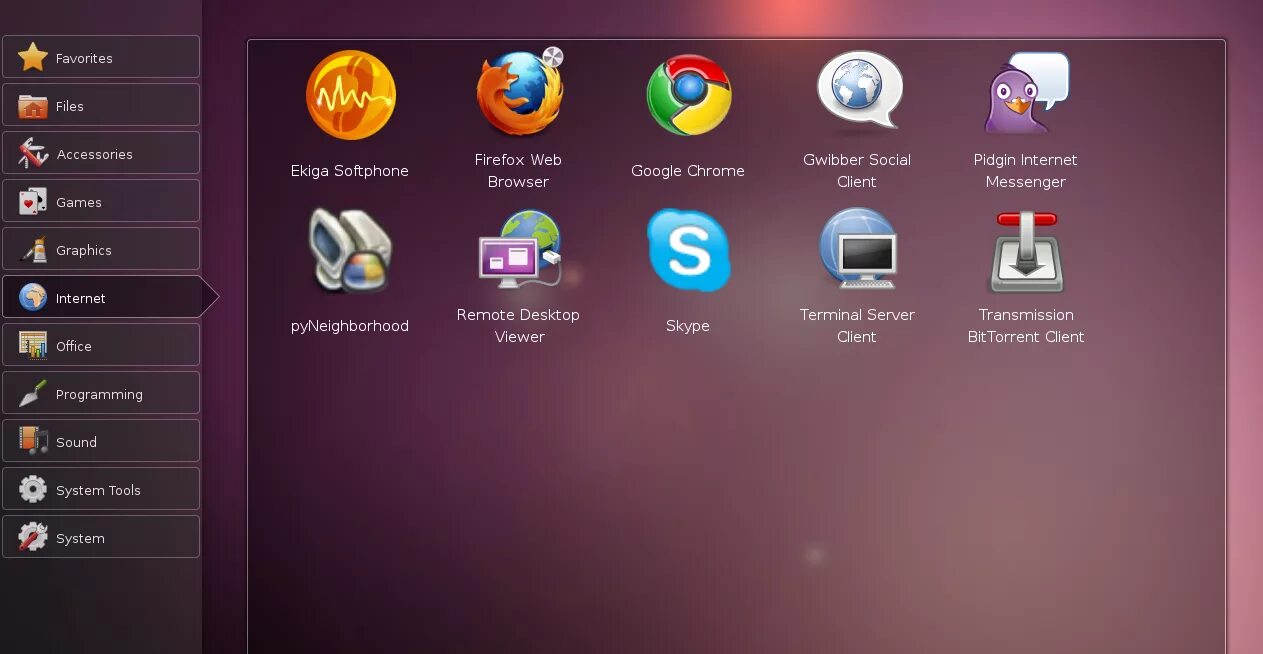Click "Transmission BitTorrent Client" label text

pos(1026,326)
